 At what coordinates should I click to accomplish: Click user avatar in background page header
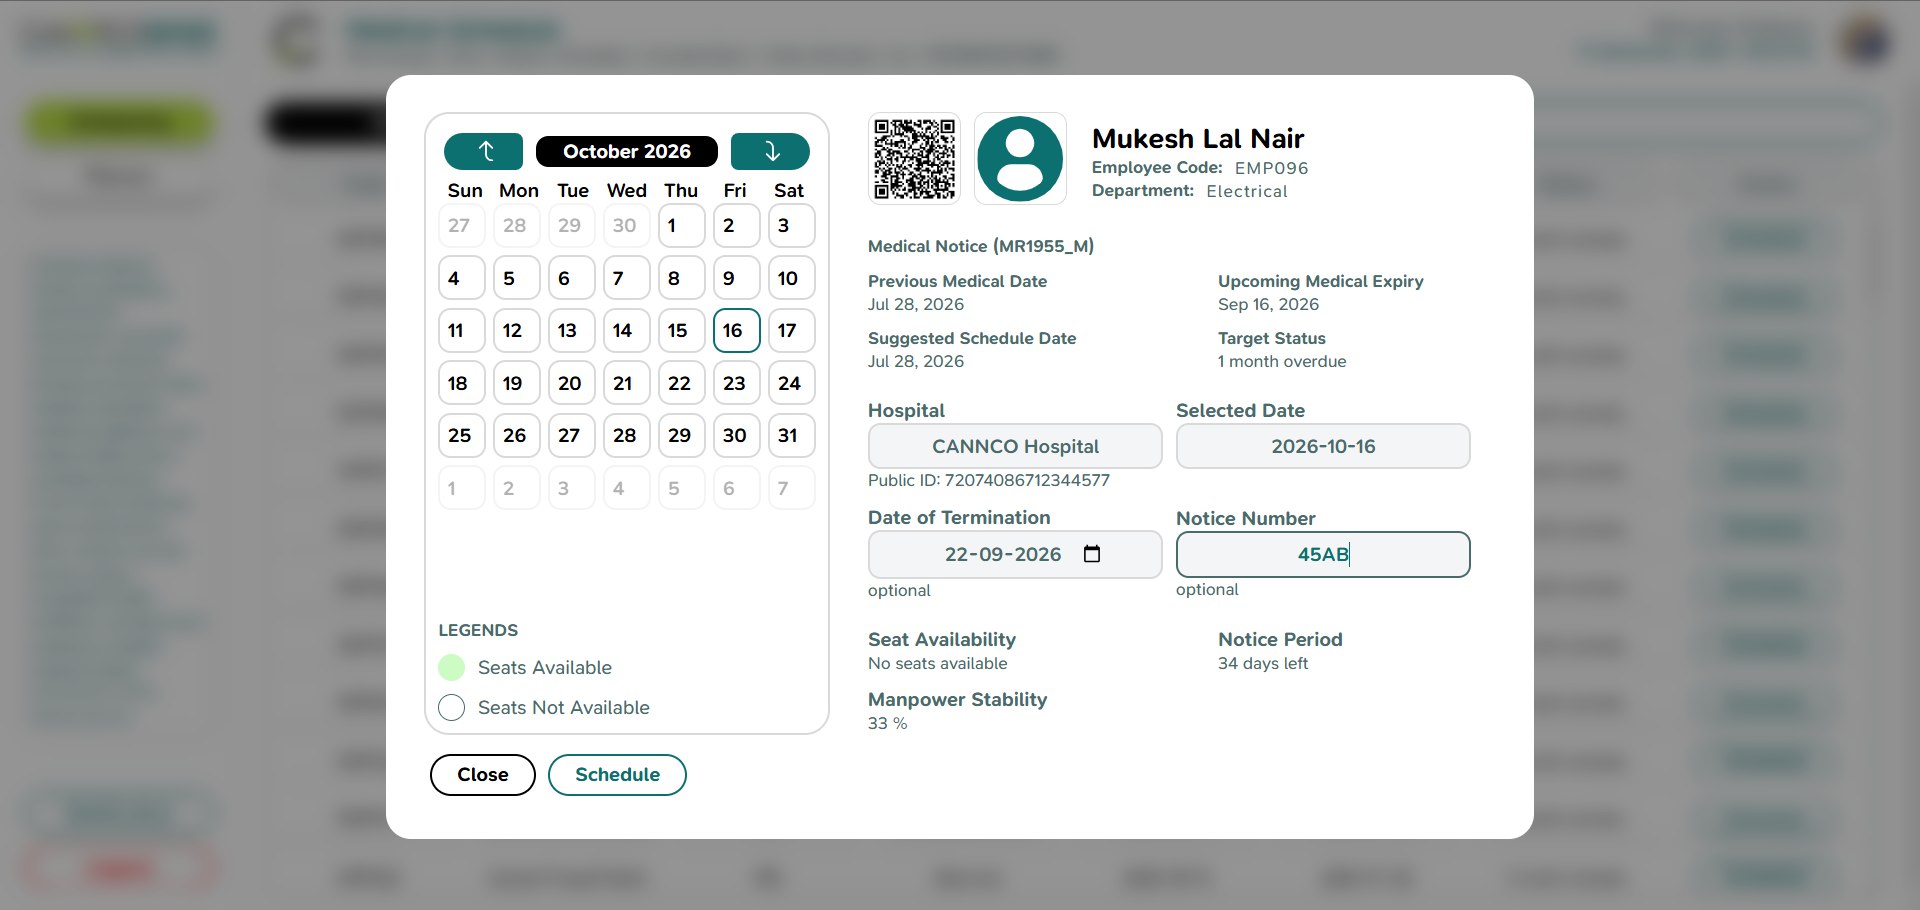tap(1866, 42)
